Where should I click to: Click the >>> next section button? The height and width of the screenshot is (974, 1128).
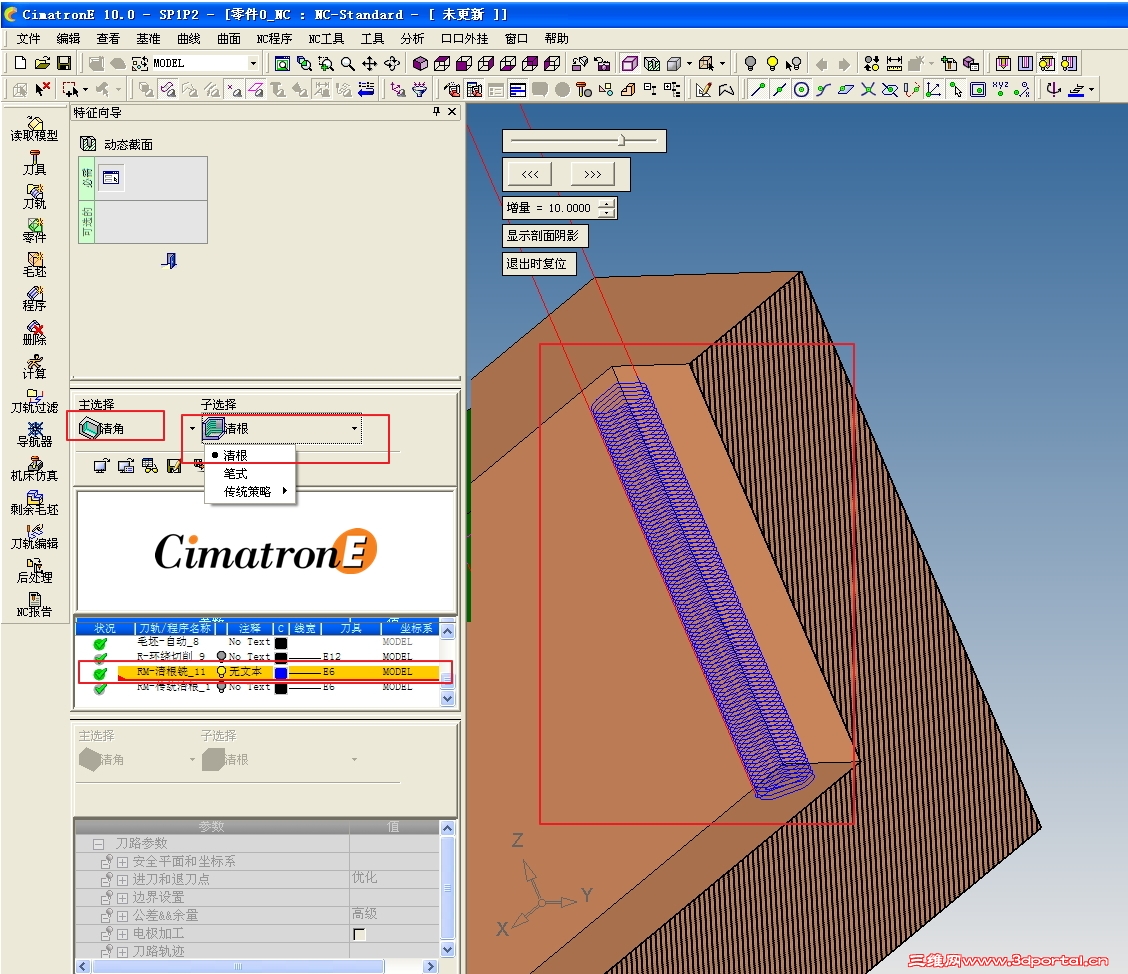[x=593, y=174]
